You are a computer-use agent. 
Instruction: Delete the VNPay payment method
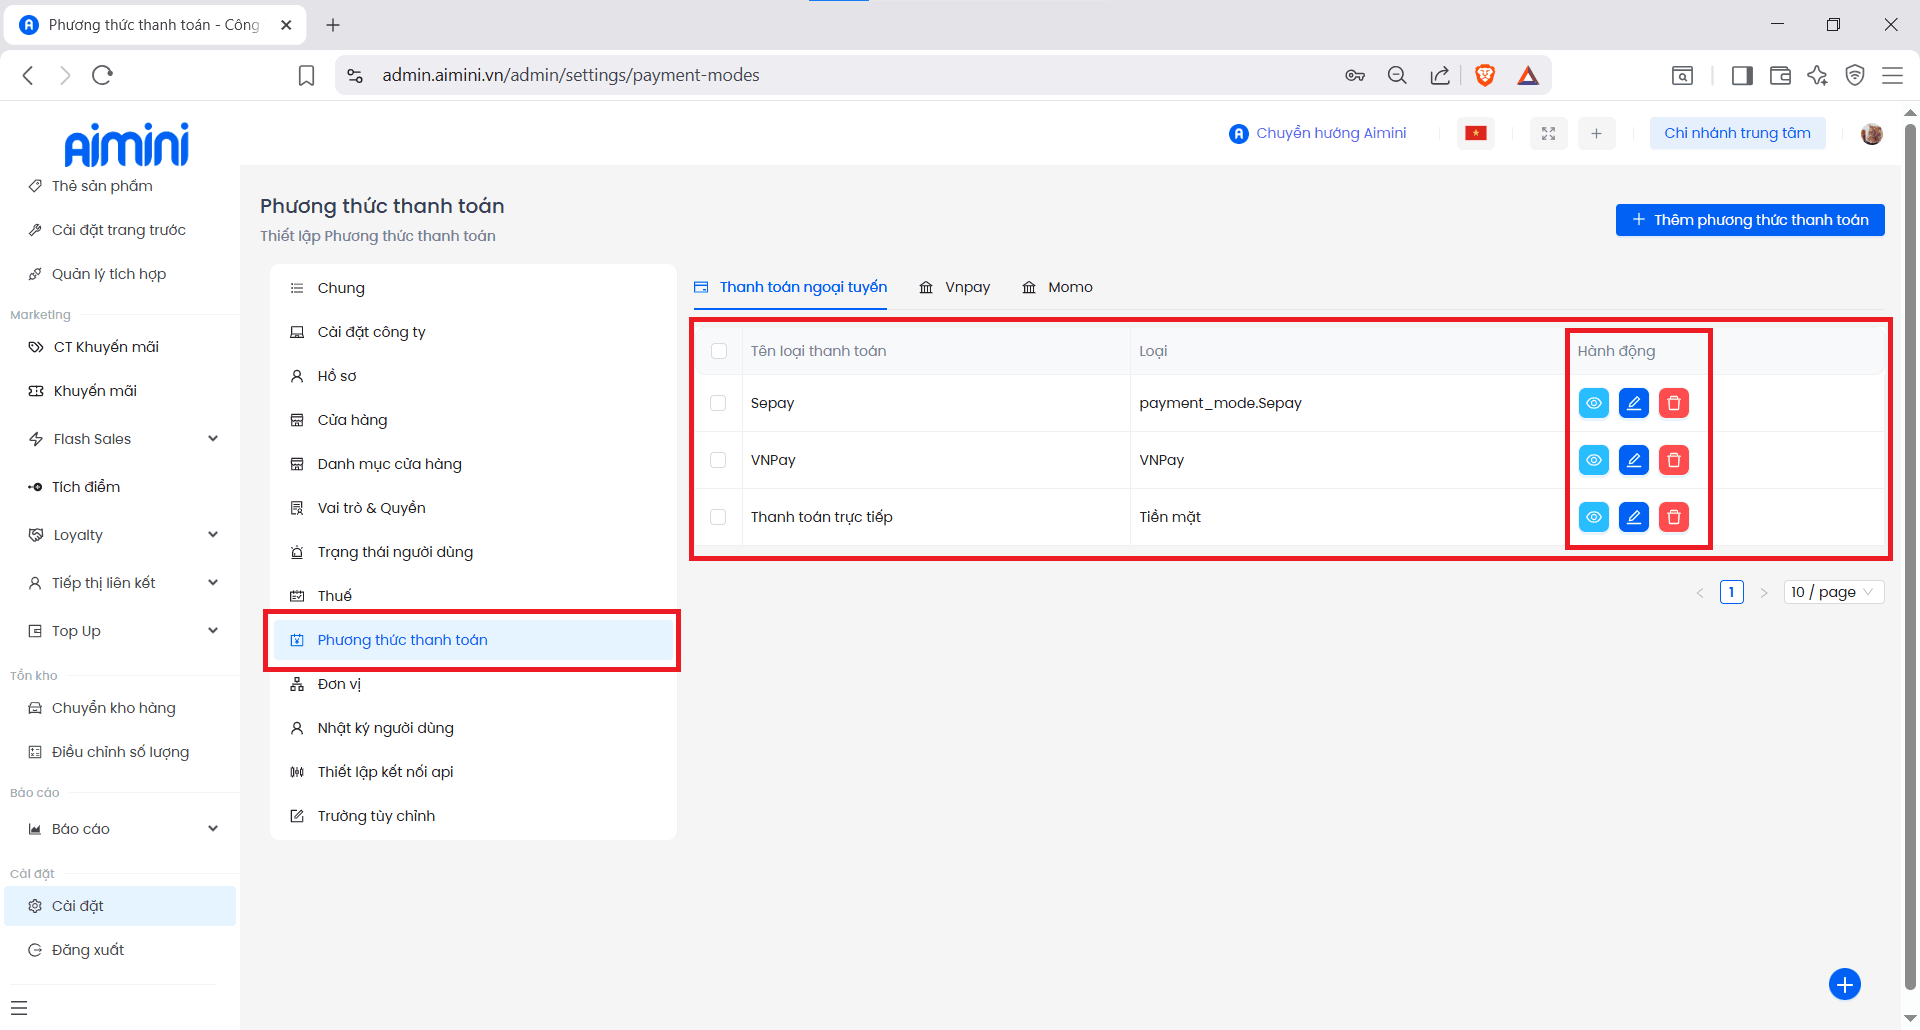1673,460
